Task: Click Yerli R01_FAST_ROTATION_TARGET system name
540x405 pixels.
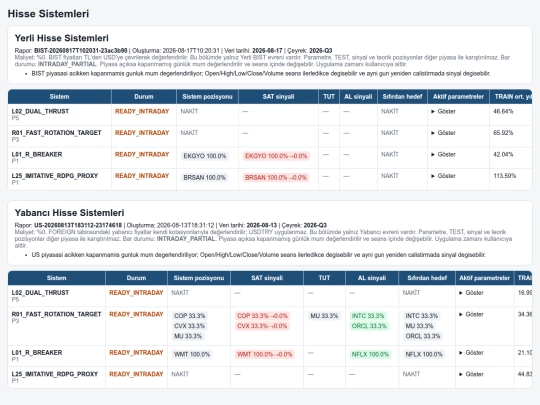Action: pyautogui.click(x=56, y=133)
